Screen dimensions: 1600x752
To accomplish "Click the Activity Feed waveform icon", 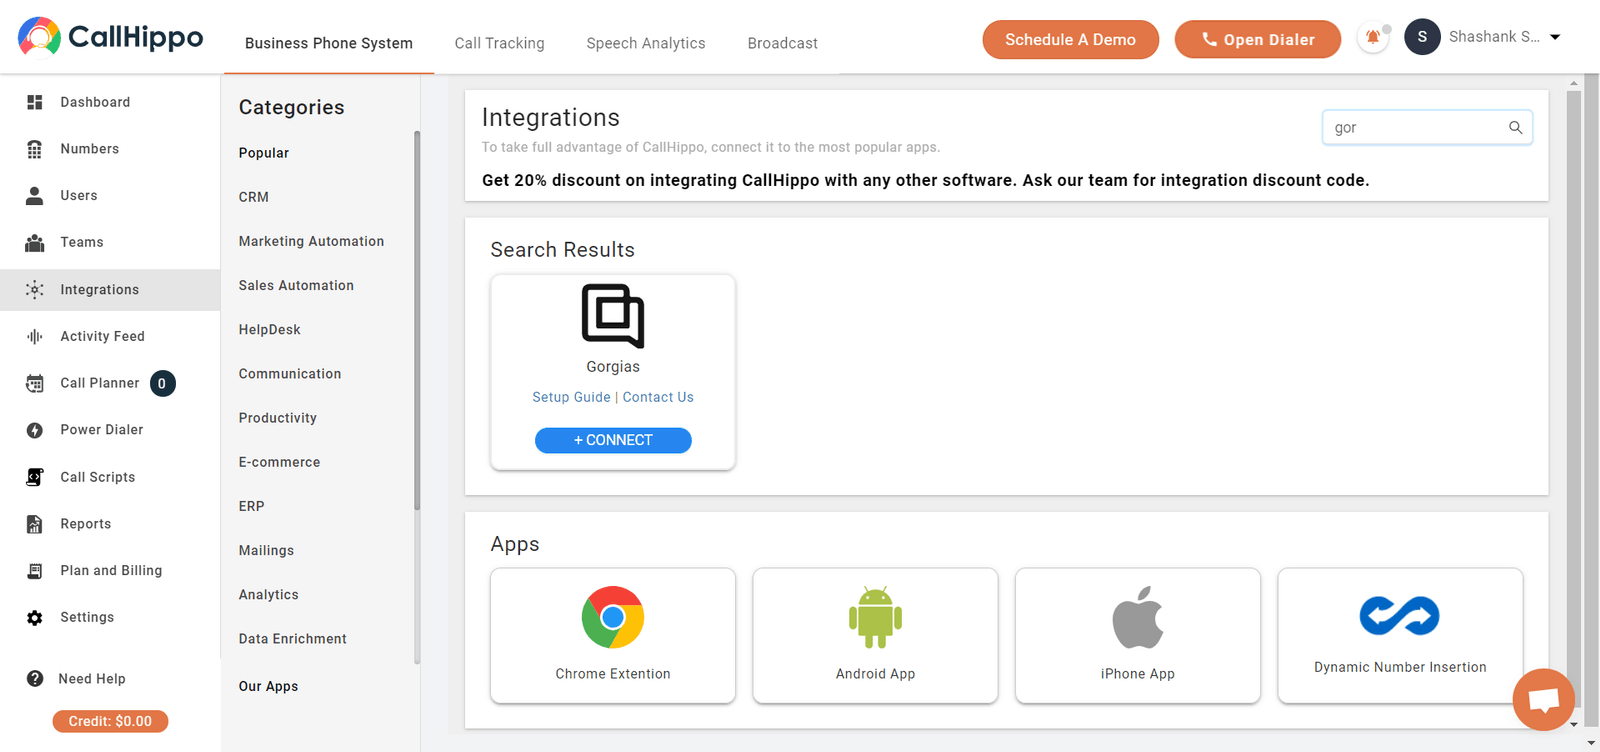I will (35, 337).
